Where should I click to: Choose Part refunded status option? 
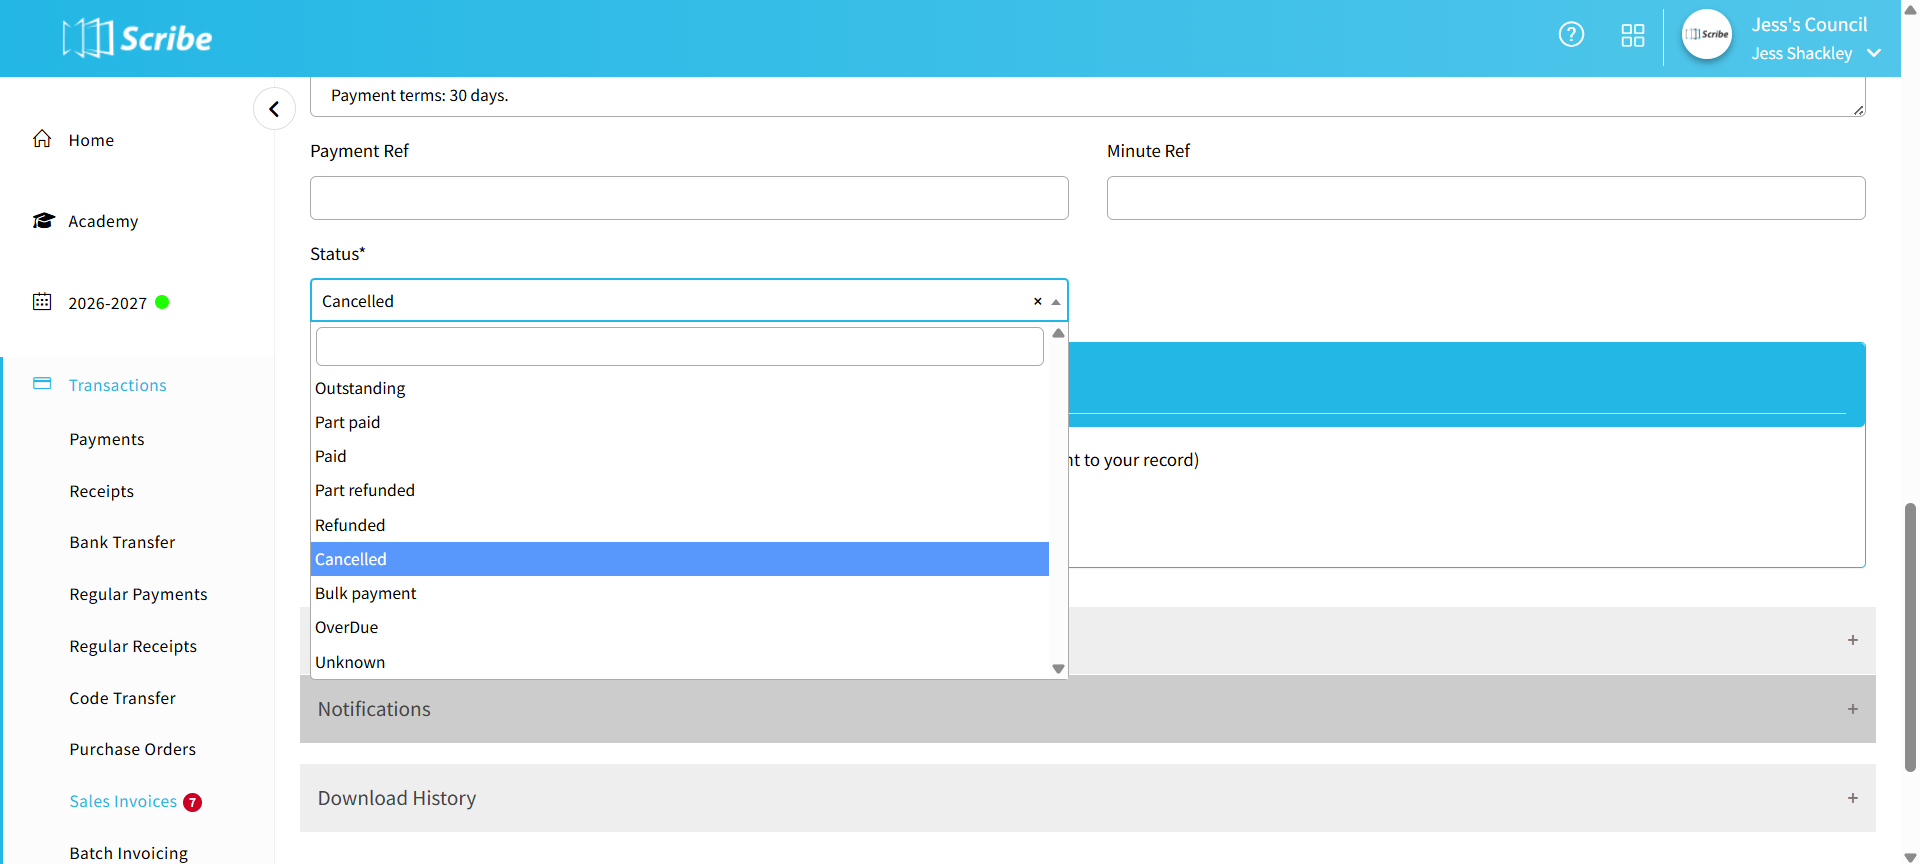click(365, 490)
